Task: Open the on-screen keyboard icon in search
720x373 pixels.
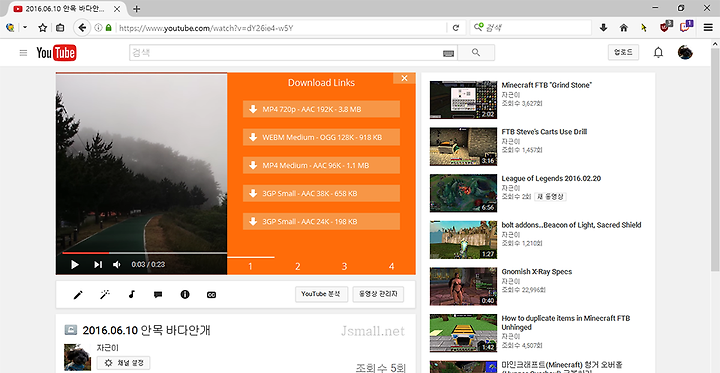Action: [449, 54]
